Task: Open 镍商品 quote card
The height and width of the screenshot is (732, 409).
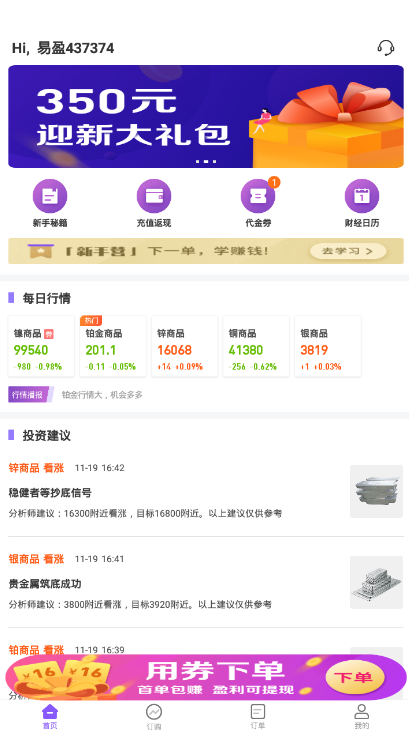Action: 41,346
